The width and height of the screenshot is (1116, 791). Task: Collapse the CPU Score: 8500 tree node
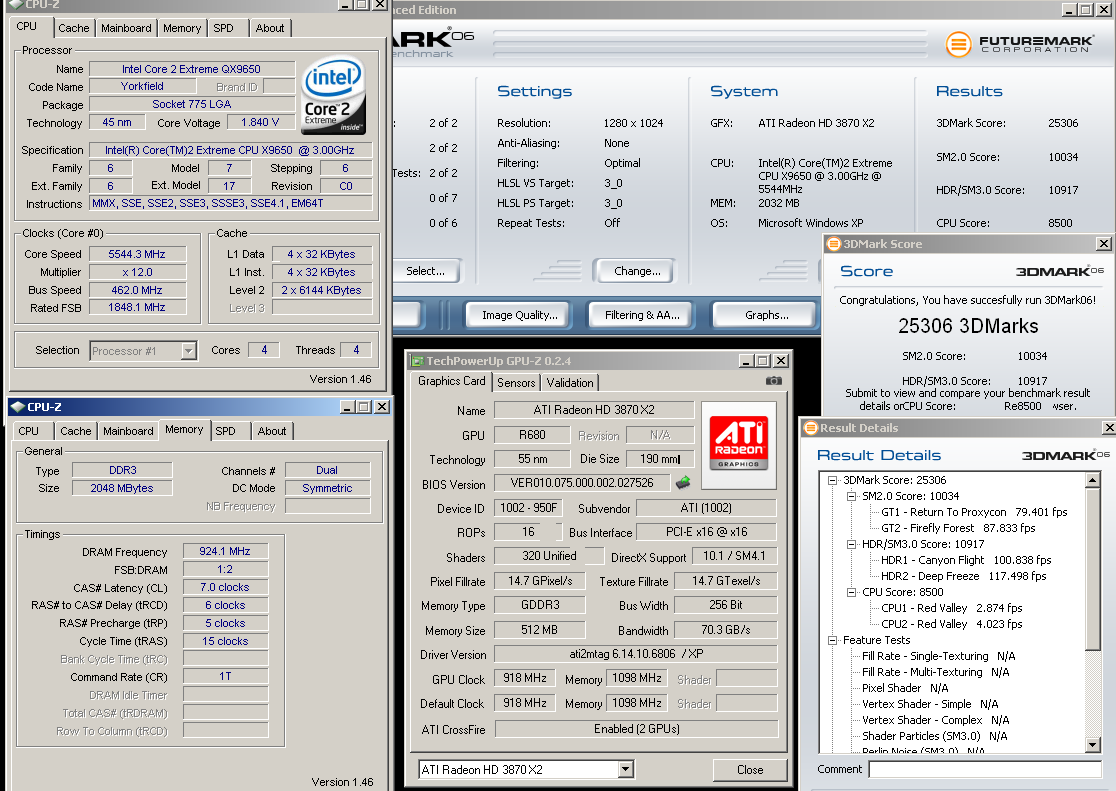(x=851, y=592)
